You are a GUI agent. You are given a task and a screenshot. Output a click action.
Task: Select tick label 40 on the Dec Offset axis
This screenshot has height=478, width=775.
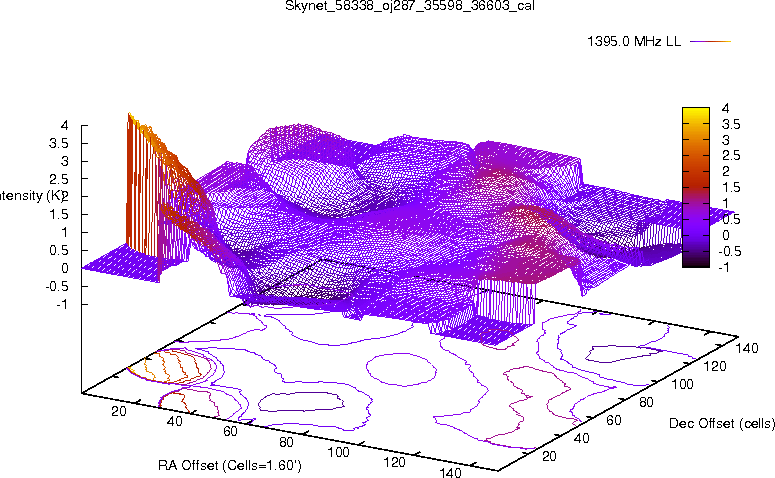pyautogui.click(x=581, y=438)
